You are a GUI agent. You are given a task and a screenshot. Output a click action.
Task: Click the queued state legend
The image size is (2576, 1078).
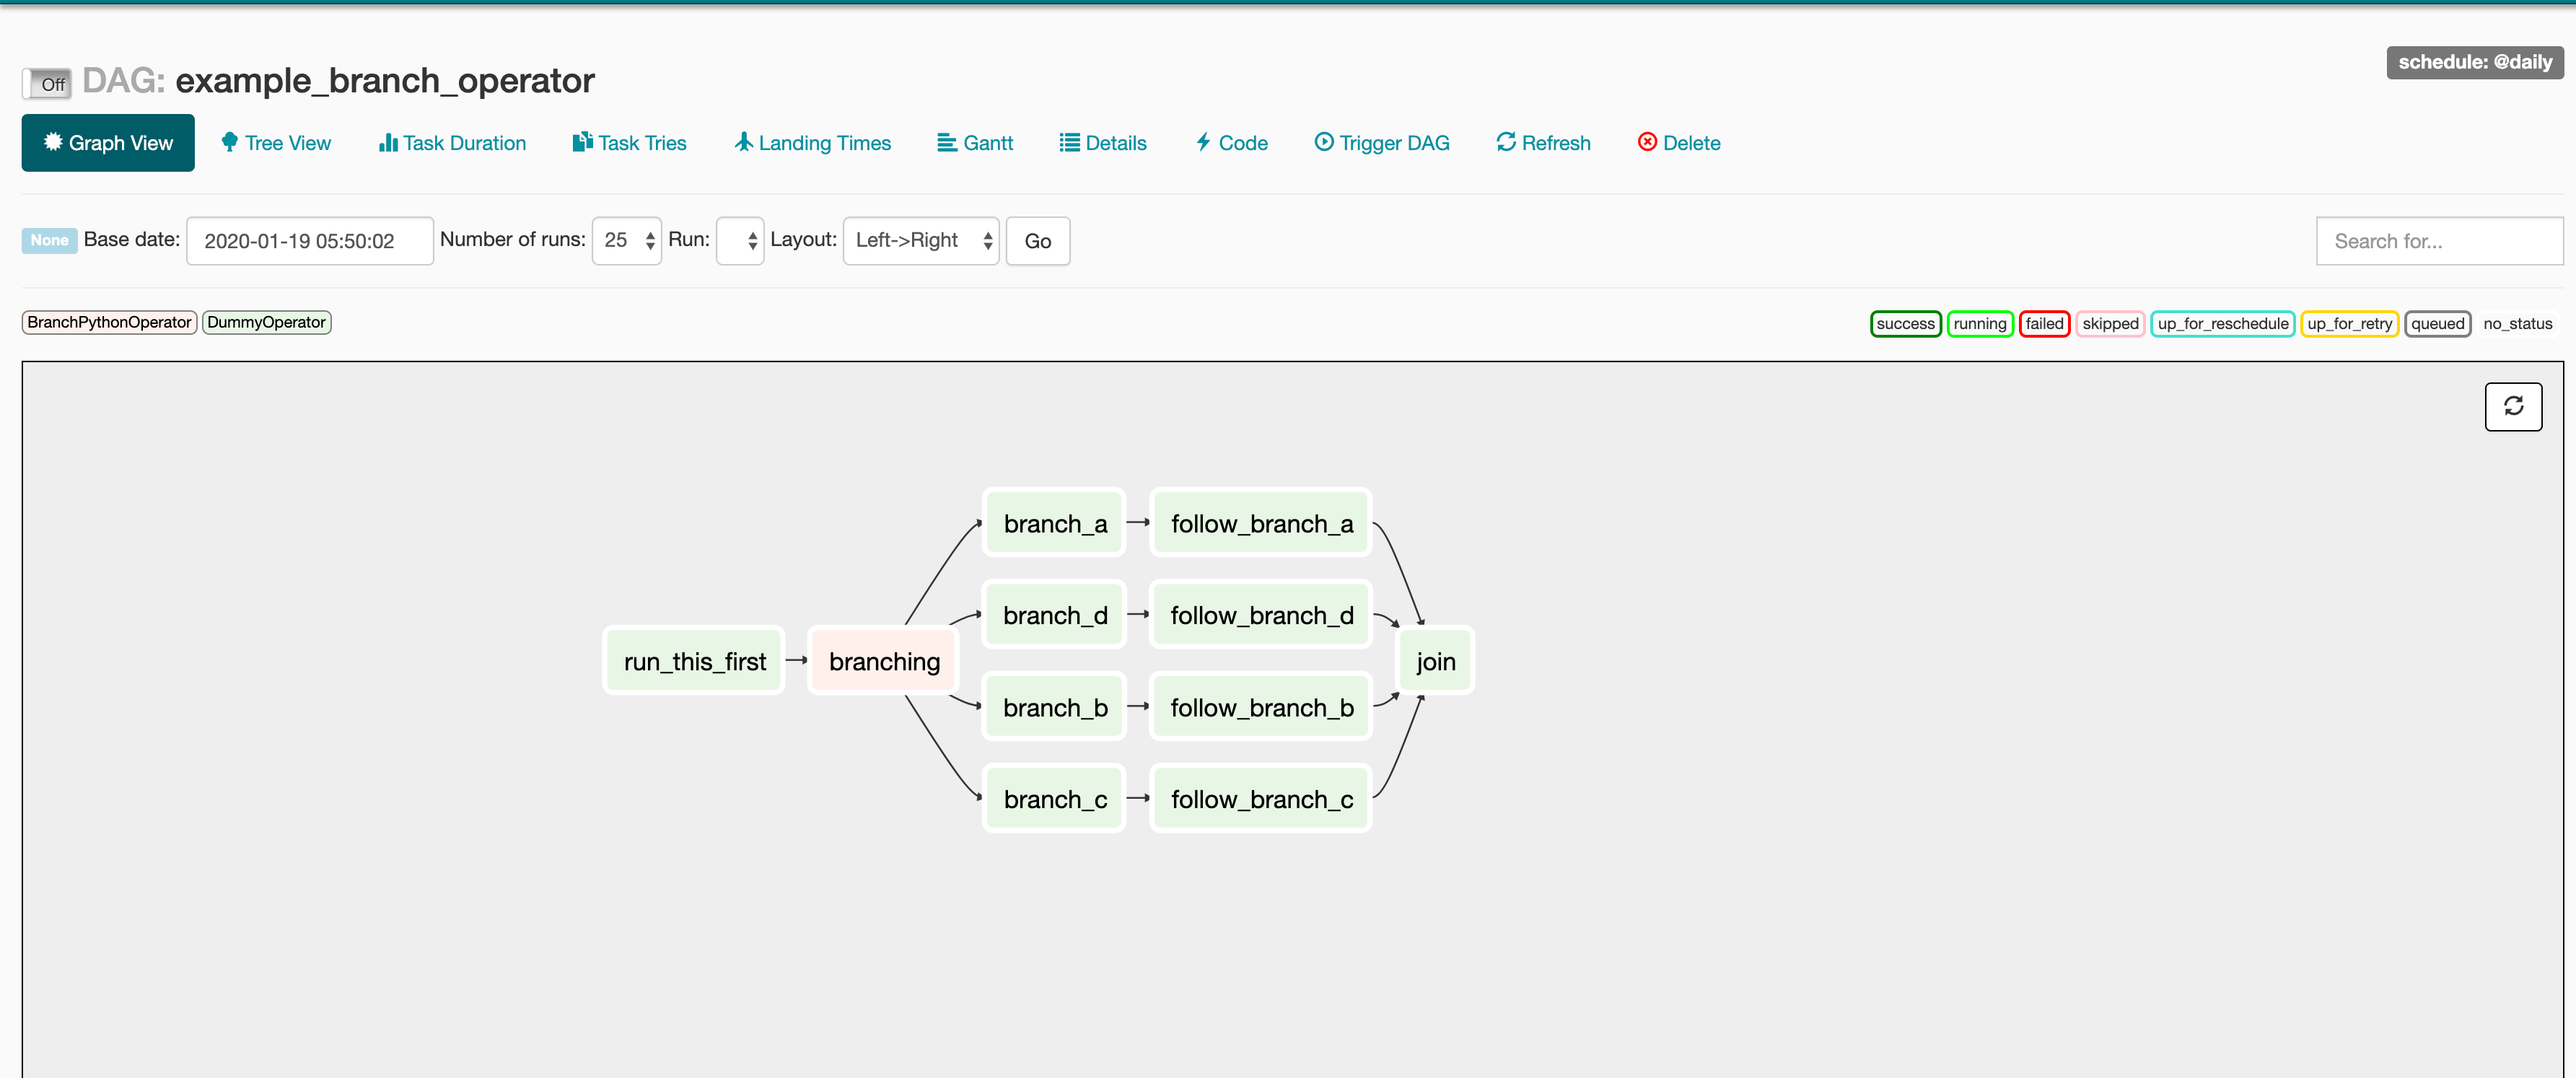tap(2438, 324)
